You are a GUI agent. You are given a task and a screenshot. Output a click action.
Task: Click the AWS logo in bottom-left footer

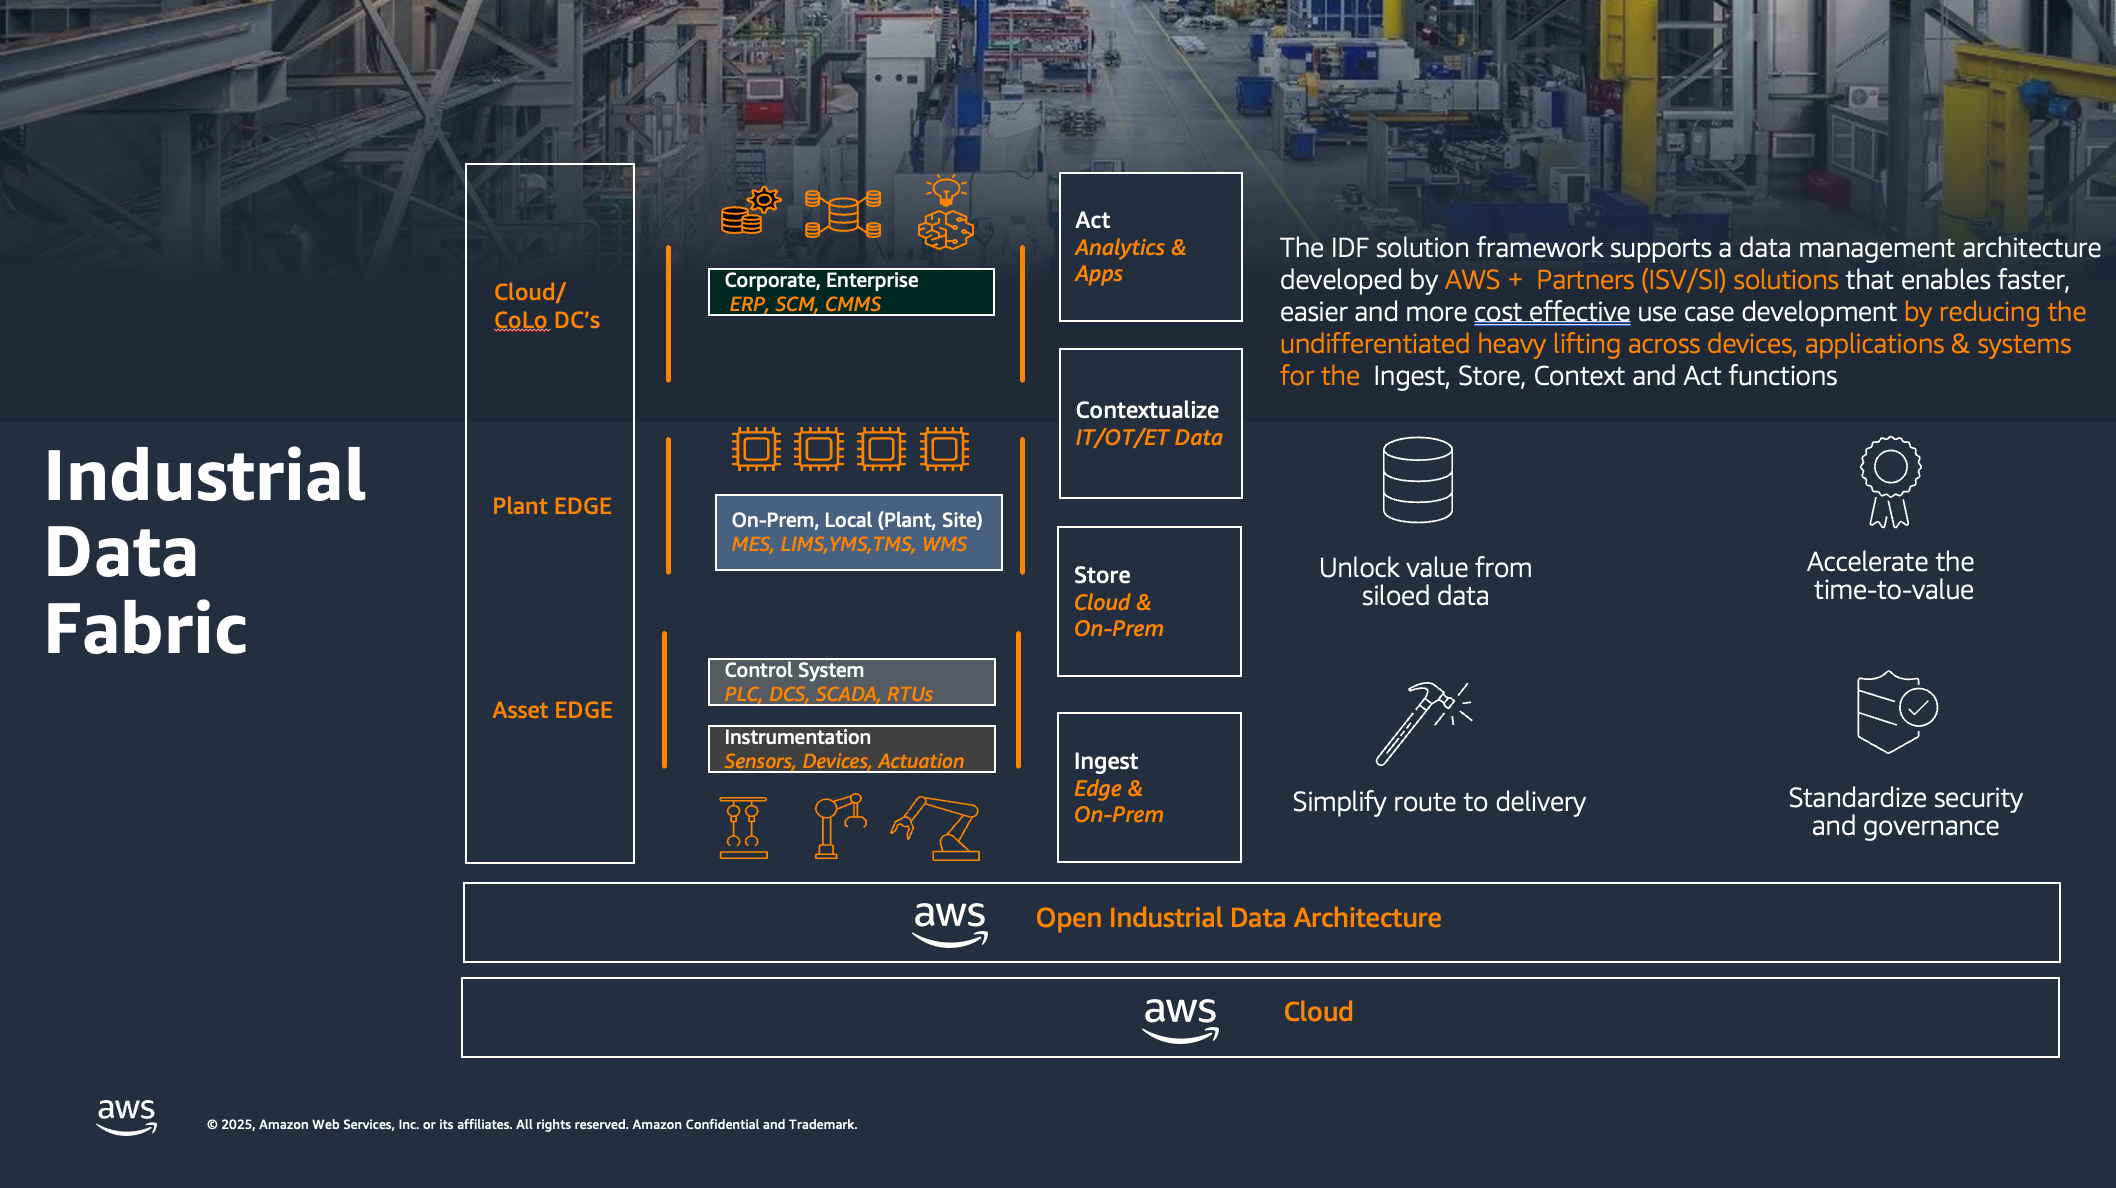[127, 1116]
